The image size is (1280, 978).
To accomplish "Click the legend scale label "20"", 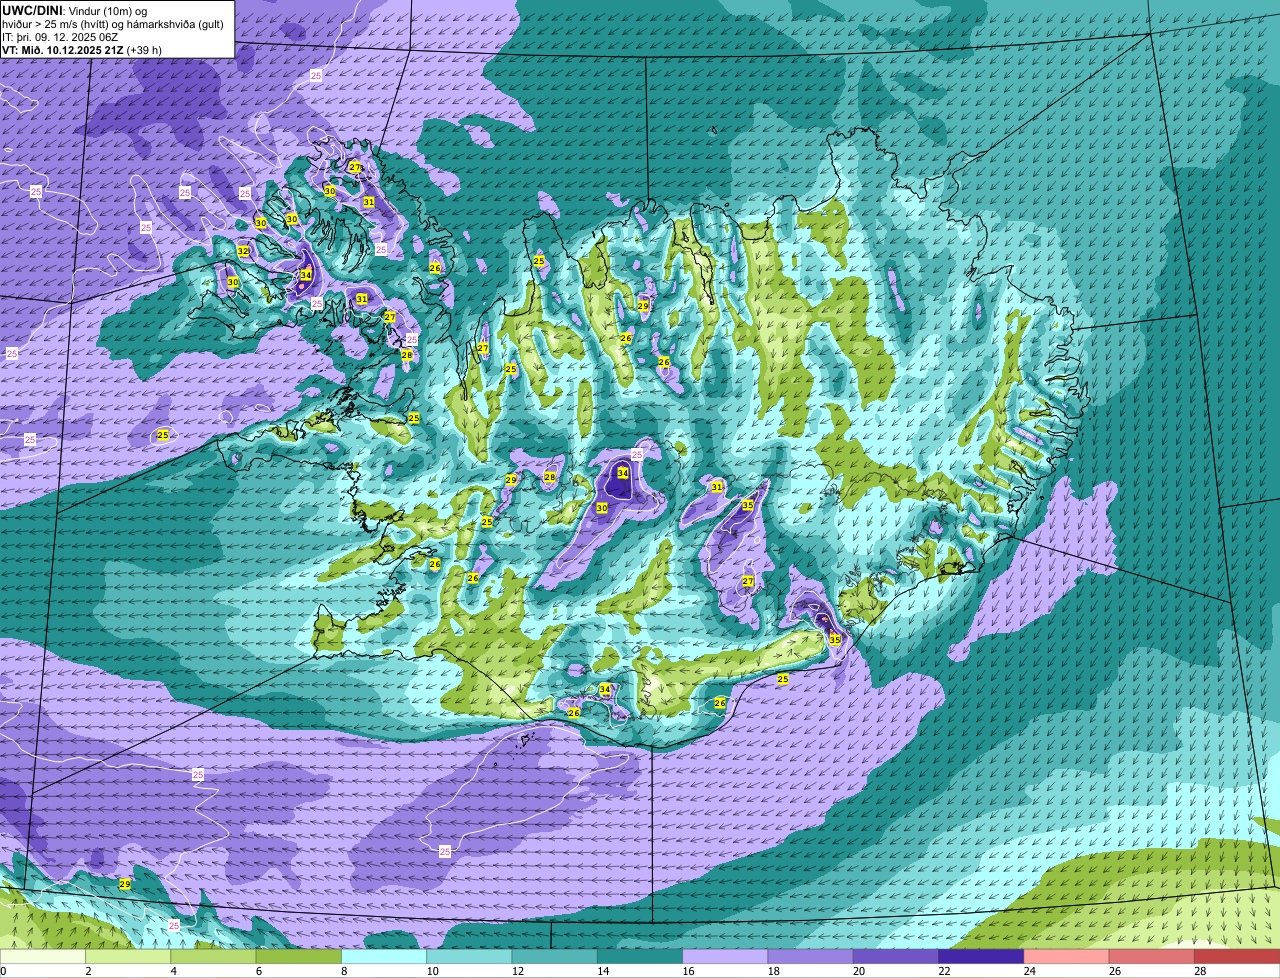I will (859, 971).
